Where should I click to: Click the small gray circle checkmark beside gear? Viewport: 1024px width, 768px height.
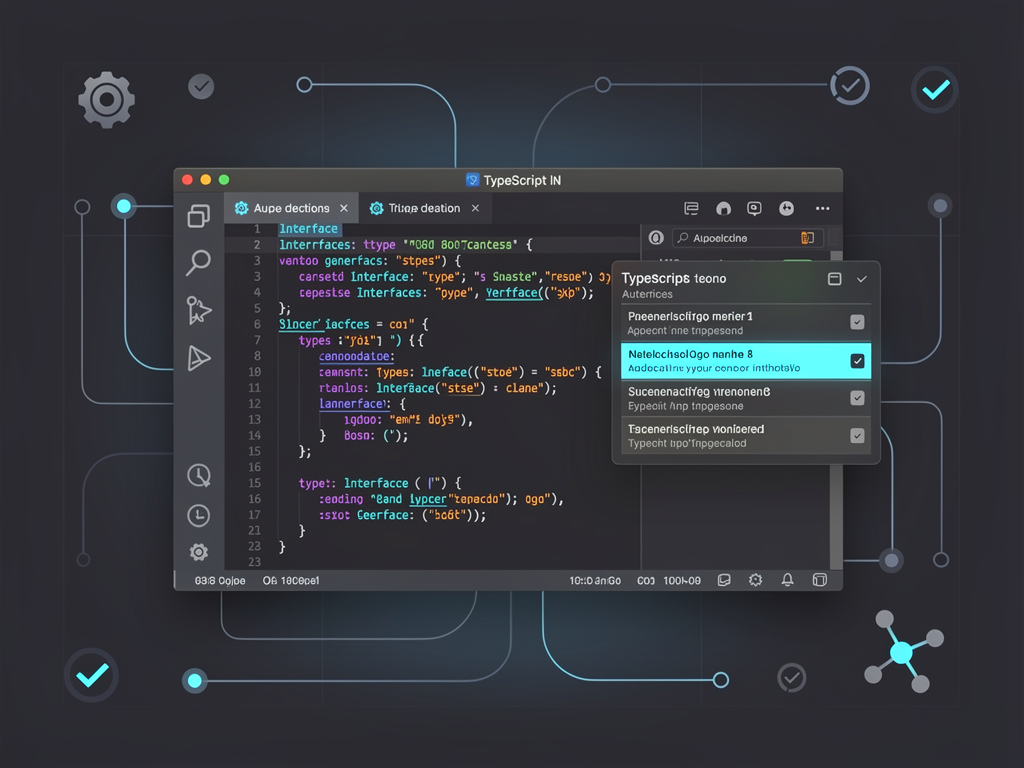(x=201, y=86)
